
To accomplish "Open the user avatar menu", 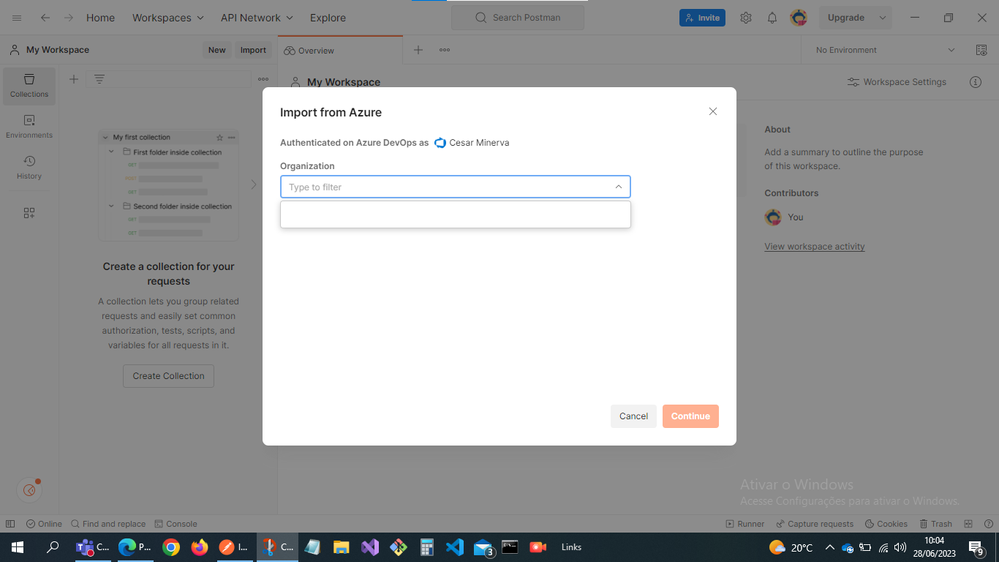I will coord(798,18).
